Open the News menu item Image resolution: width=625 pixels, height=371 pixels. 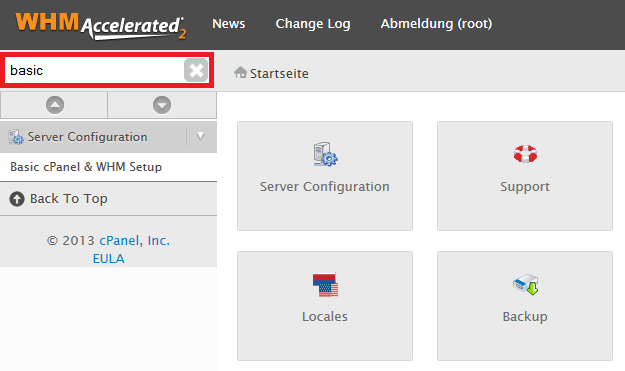(x=228, y=24)
